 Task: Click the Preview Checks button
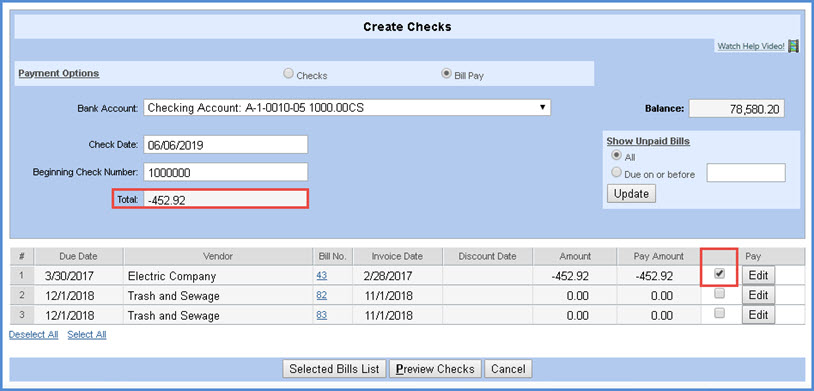click(x=435, y=369)
